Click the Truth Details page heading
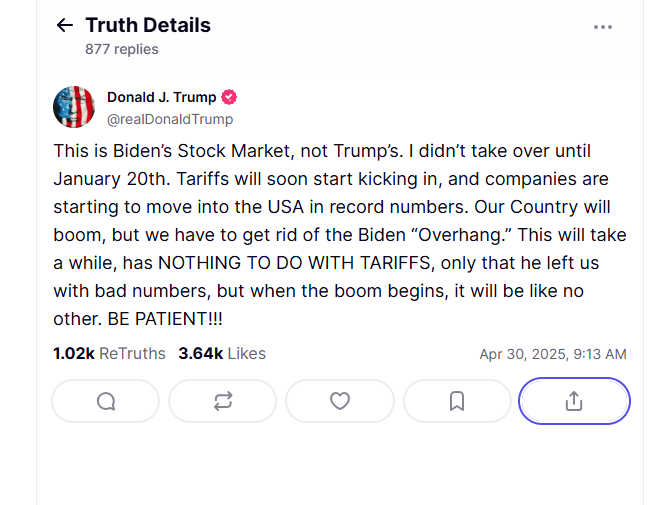Viewport: 660px width, 505px height. click(x=148, y=25)
